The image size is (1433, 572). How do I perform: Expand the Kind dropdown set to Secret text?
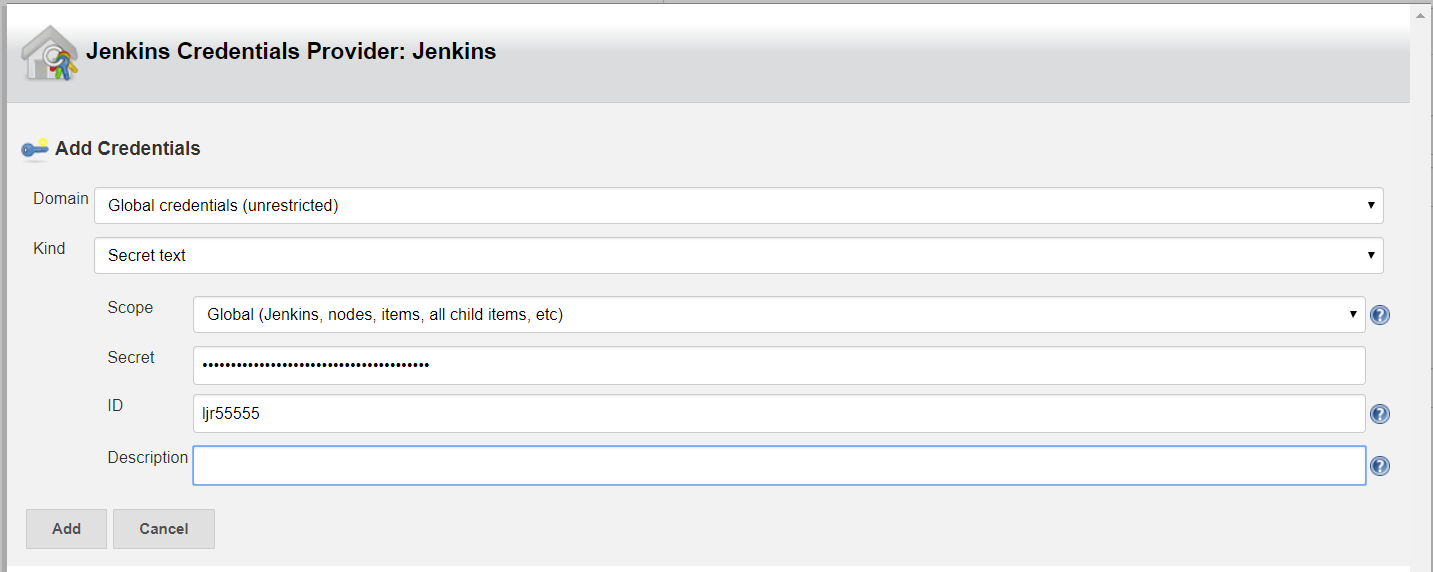tap(739, 255)
